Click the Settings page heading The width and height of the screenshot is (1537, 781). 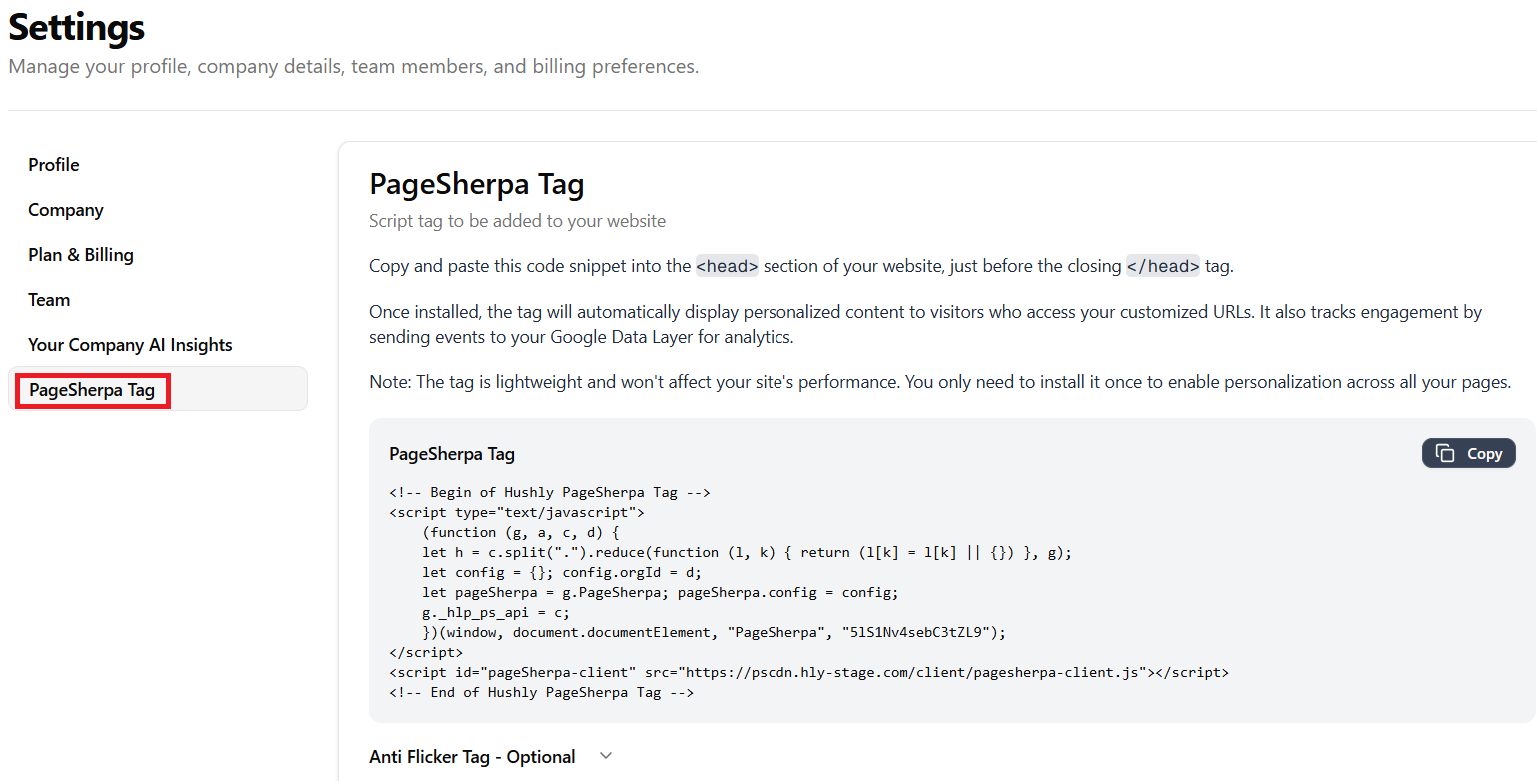tap(77, 27)
